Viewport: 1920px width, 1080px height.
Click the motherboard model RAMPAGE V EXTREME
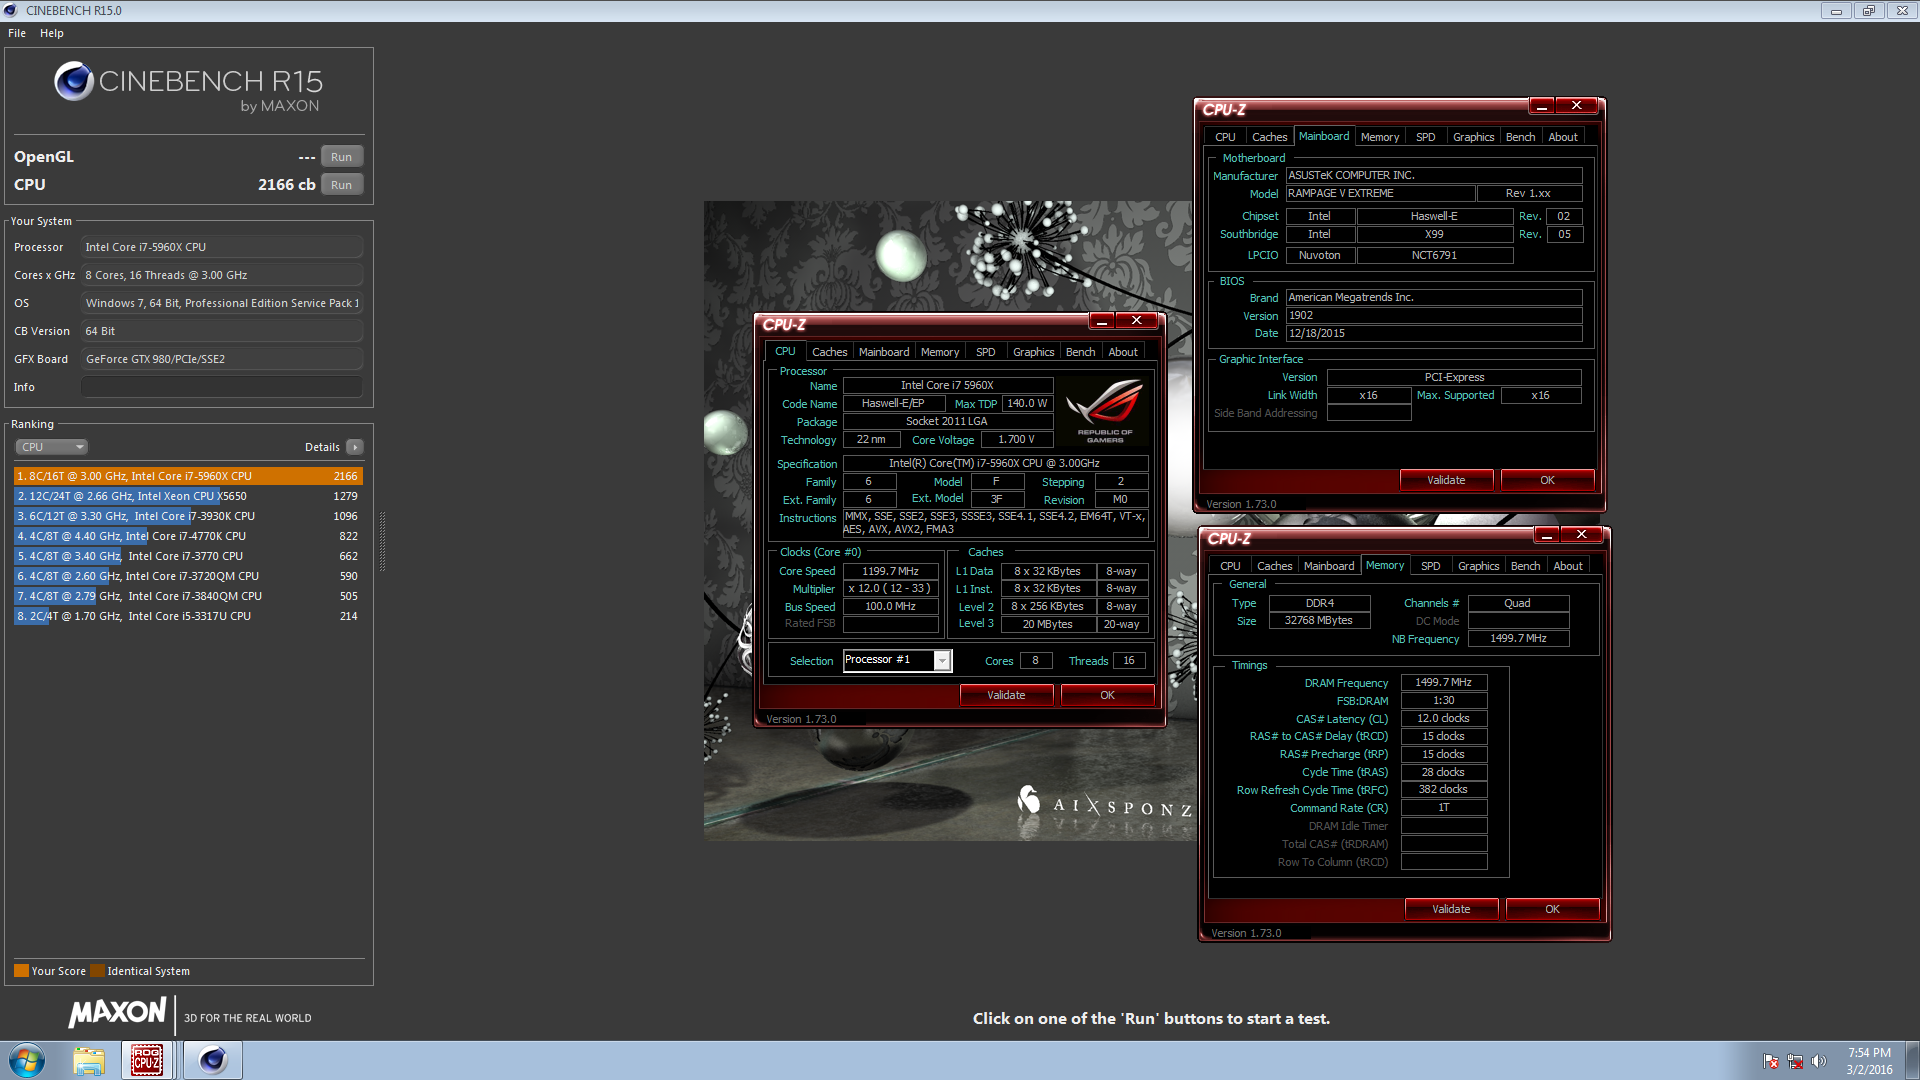pyautogui.click(x=1380, y=193)
